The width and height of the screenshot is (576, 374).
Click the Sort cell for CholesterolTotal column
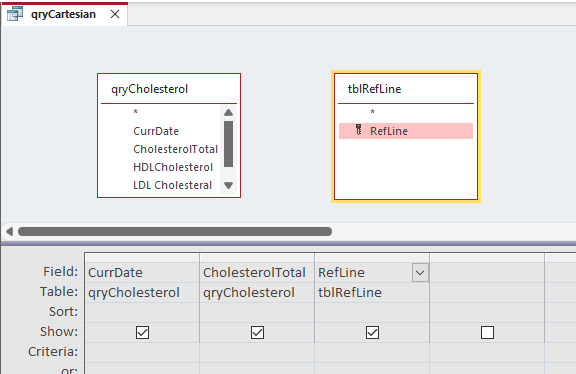257,312
